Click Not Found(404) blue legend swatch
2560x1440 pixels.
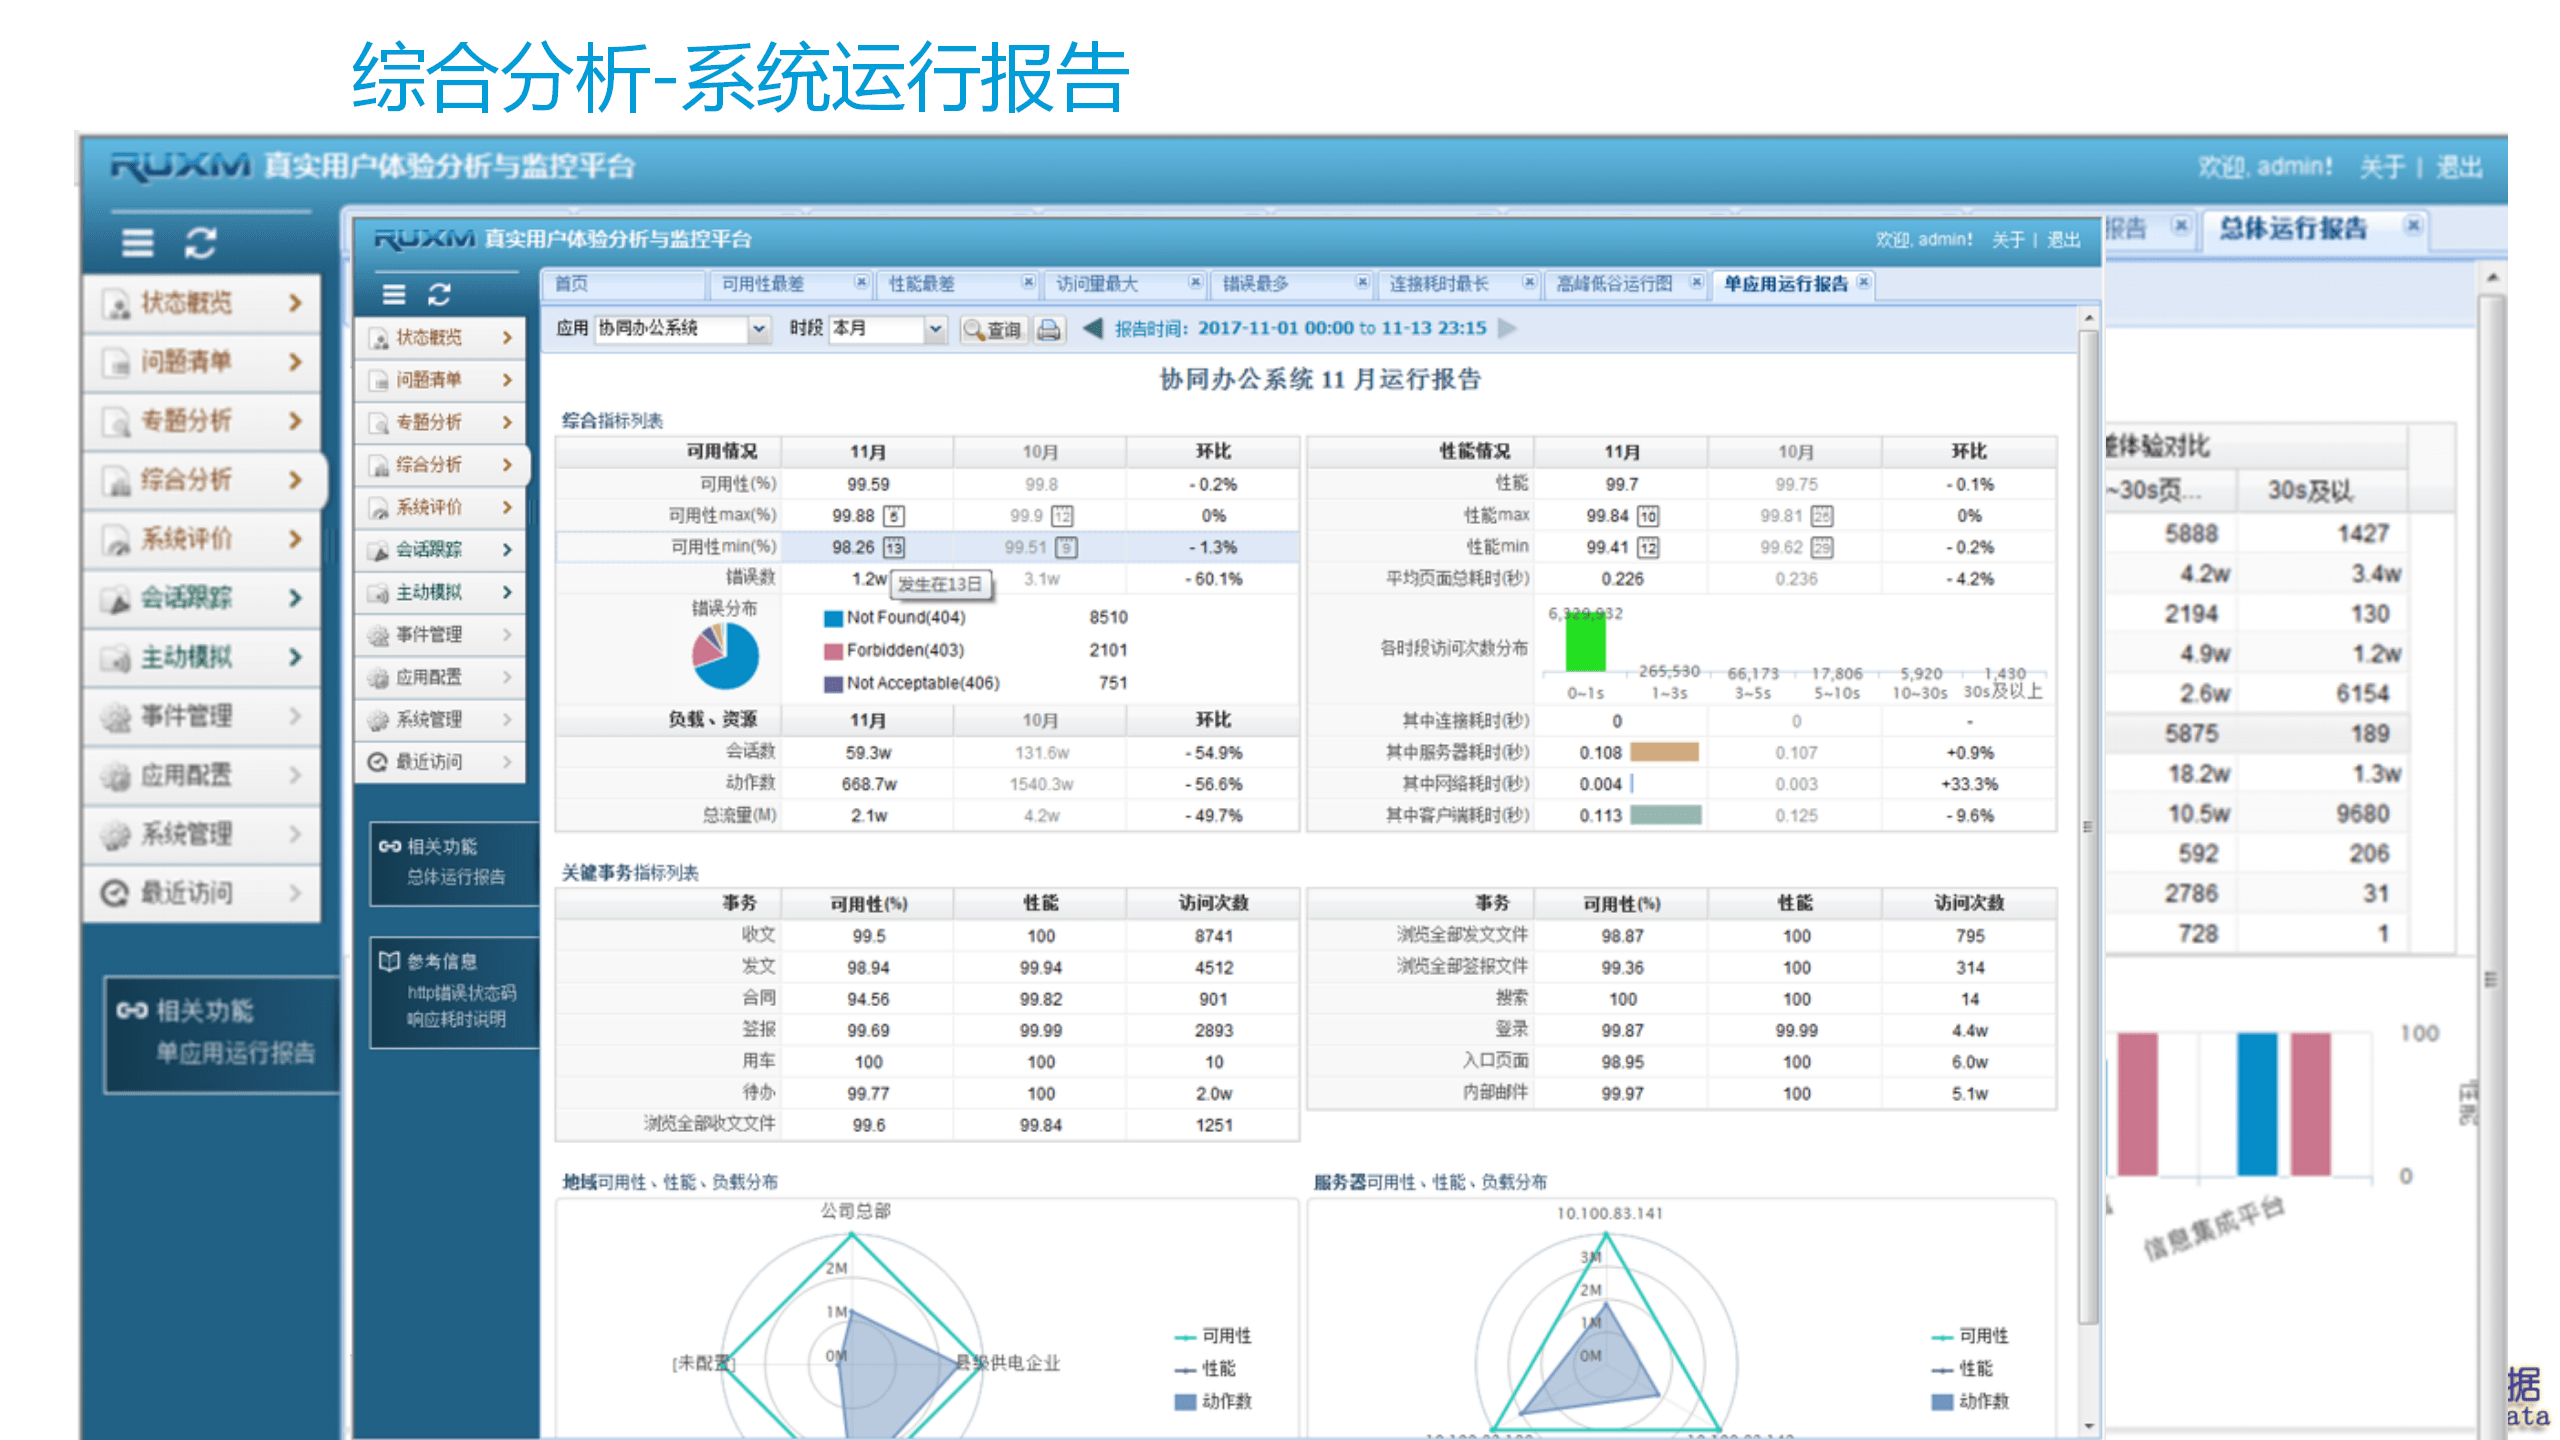(x=832, y=619)
